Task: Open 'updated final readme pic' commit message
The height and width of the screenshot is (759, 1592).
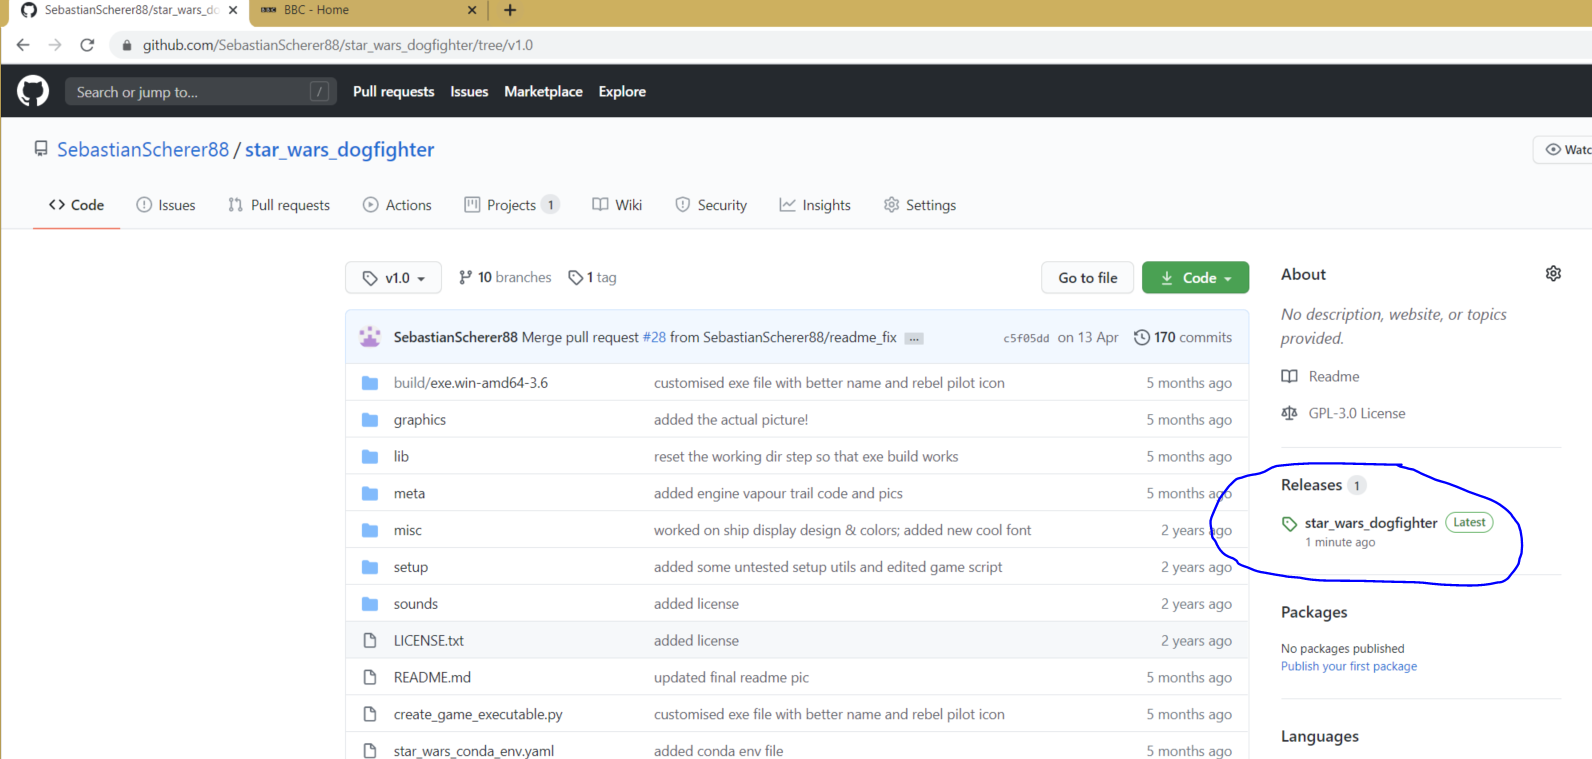Action: tap(732, 678)
